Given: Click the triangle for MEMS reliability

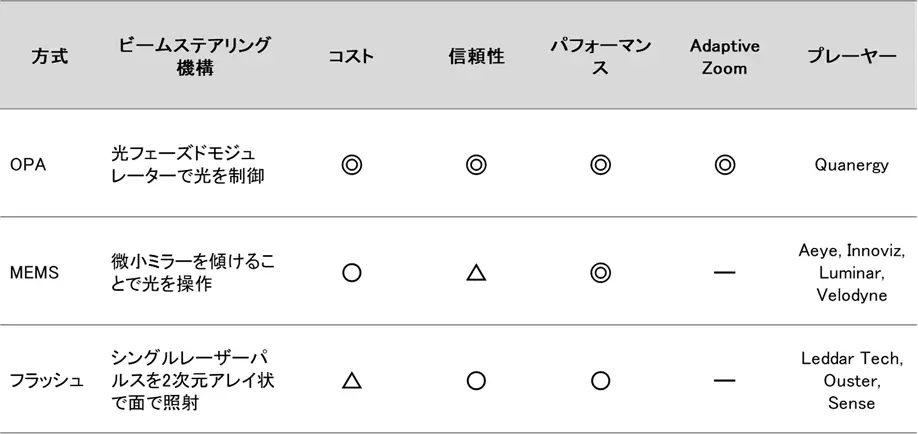Looking at the screenshot, I should pos(476,272).
